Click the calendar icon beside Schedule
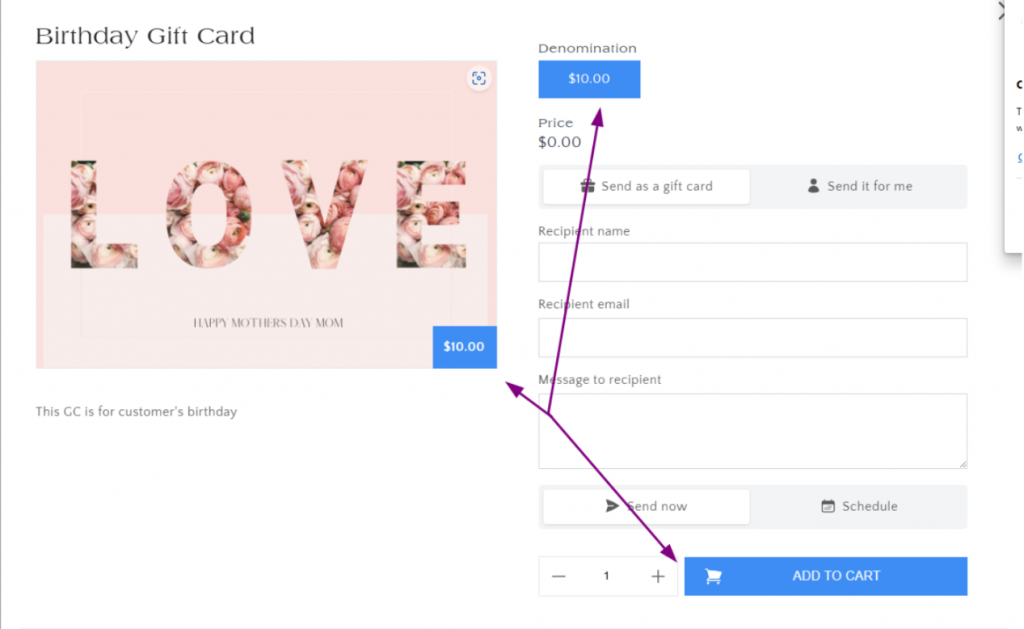 (827, 506)
